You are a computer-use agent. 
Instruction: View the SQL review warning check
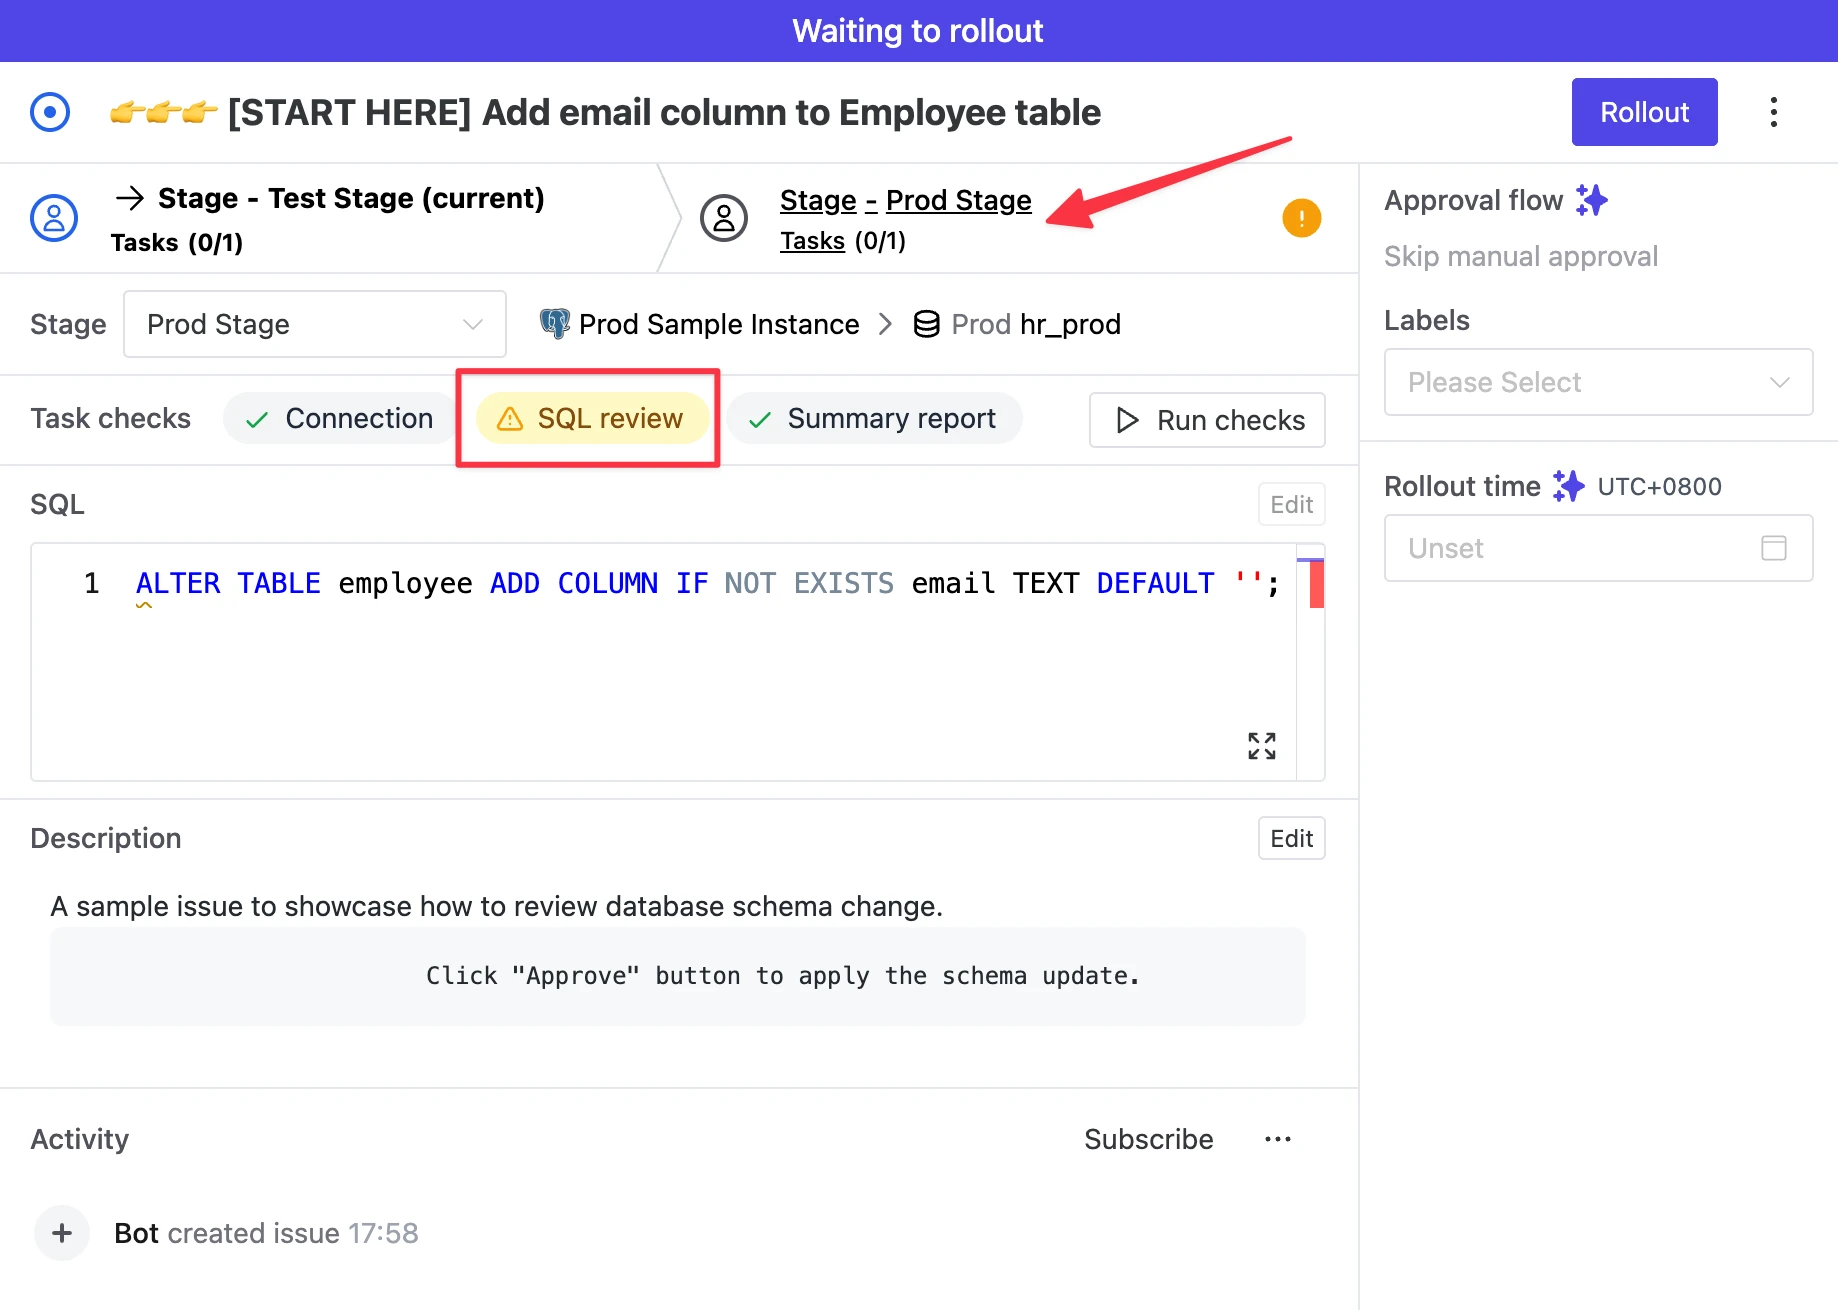click(x=592, y=418)
